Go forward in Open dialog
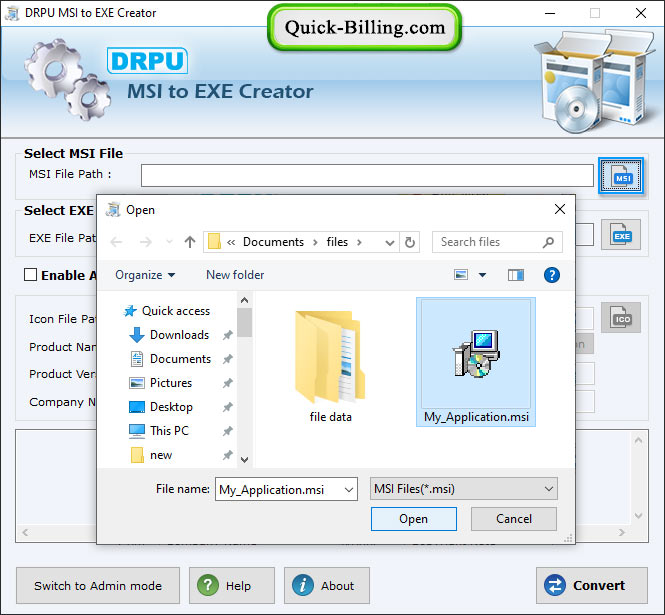 tap(145, 242)
